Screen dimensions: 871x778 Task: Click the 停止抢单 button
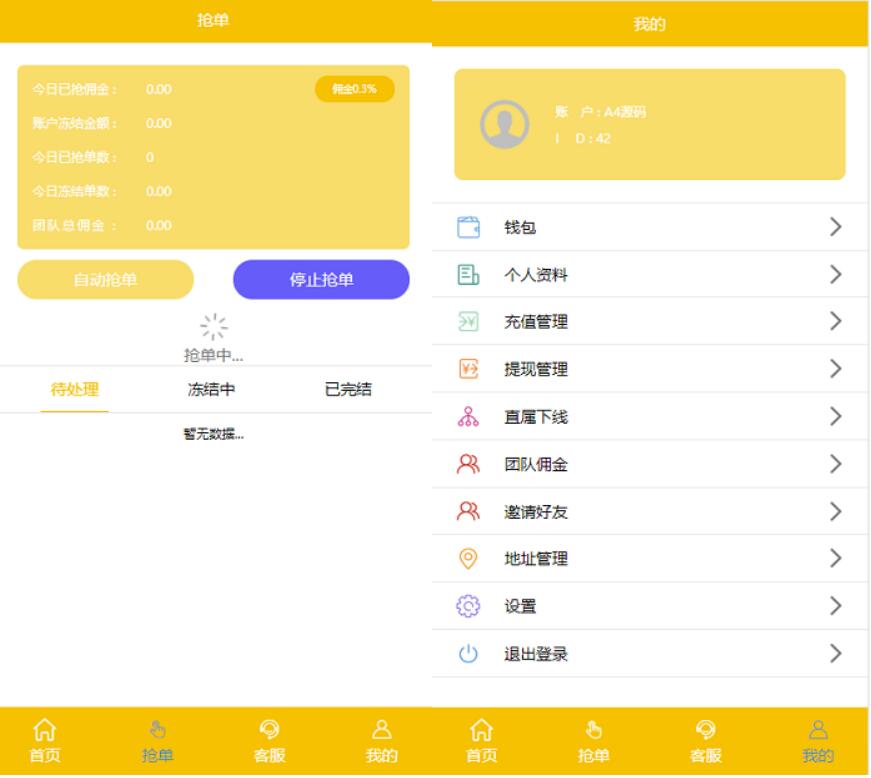(x=321, y=279)
